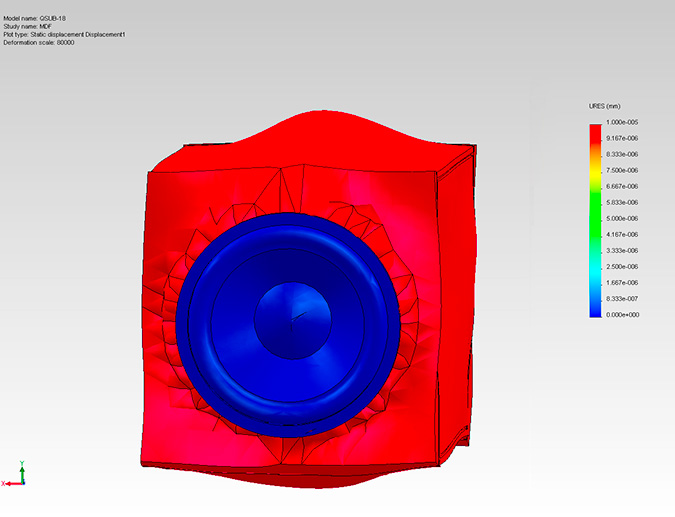This screenshot has height=517, width=675.
Task: Click the 8.333e-007 legend label
Action: (621, 298)
